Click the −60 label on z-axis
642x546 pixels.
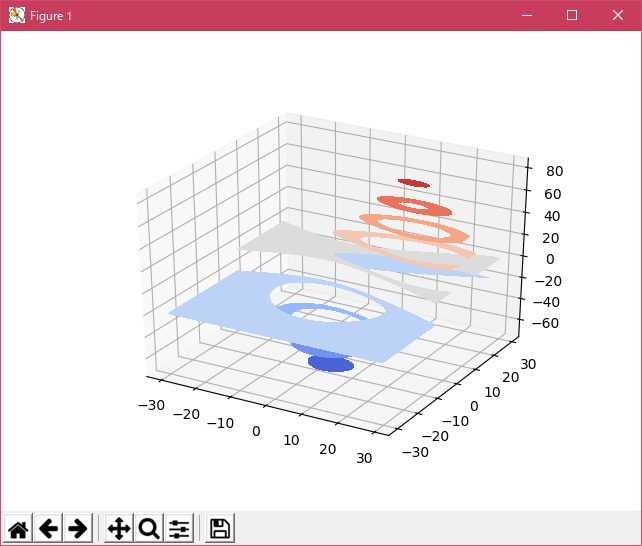click(x=548, y=323)
